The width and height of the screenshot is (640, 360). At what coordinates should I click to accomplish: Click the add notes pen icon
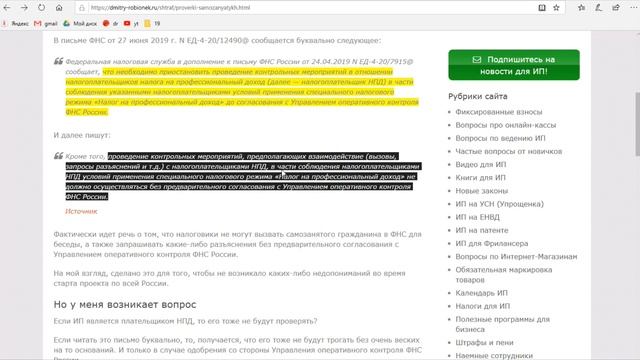tap(599, 8)
